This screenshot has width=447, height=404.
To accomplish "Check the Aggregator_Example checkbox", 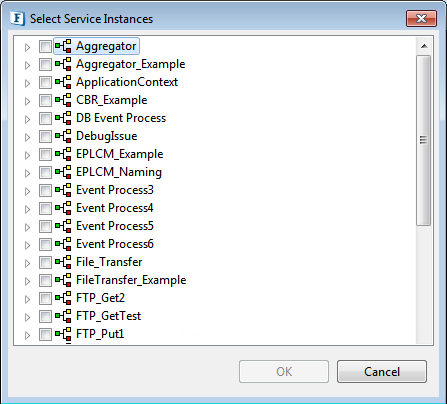I will pyautogui.click(x=45, y=64).
